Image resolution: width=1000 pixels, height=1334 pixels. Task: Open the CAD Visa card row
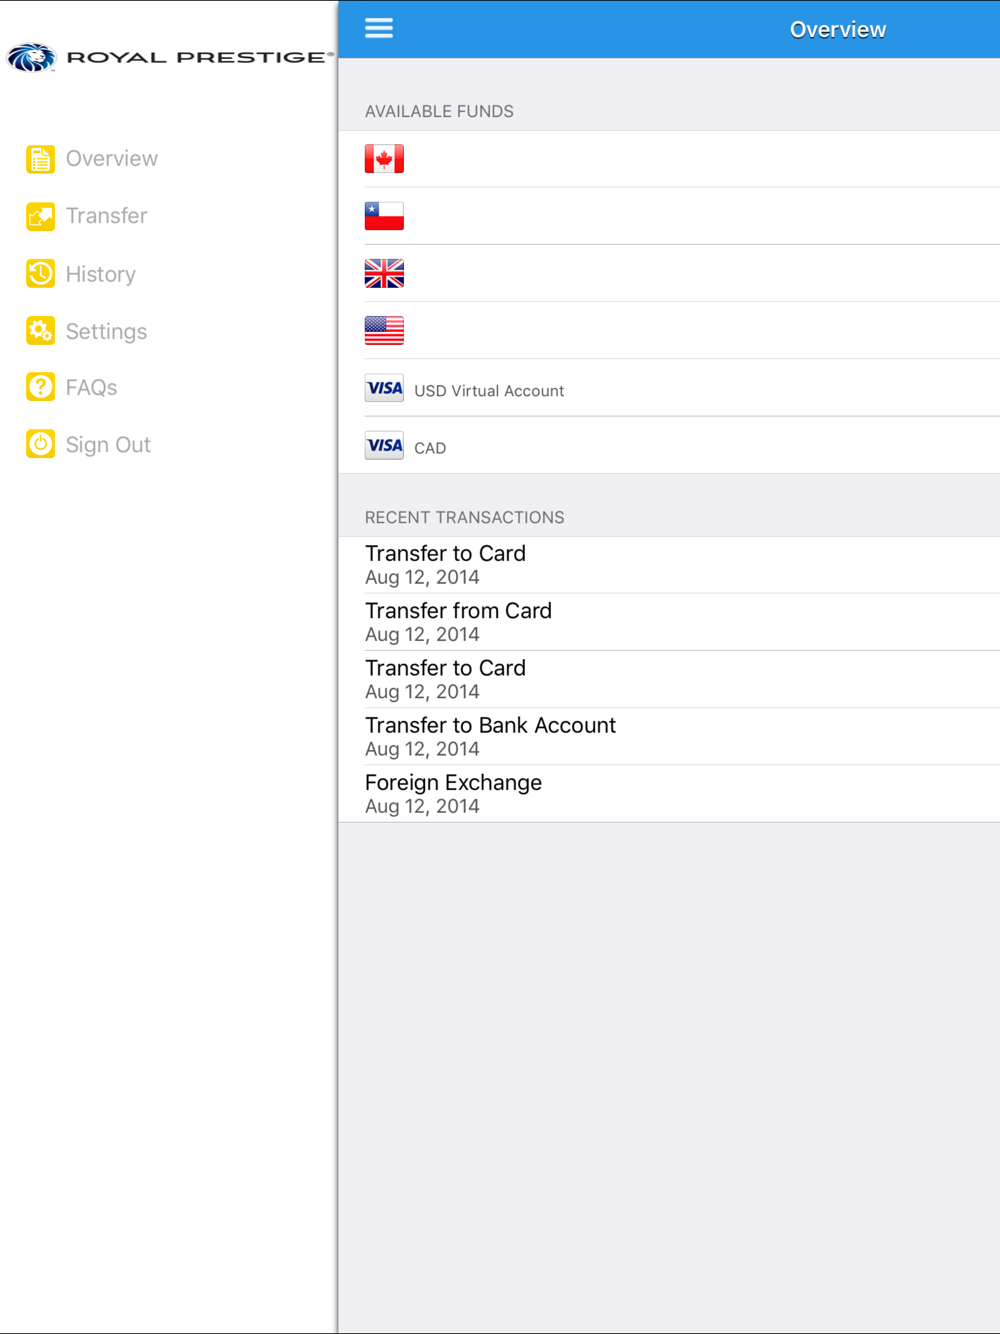point(669,445)
